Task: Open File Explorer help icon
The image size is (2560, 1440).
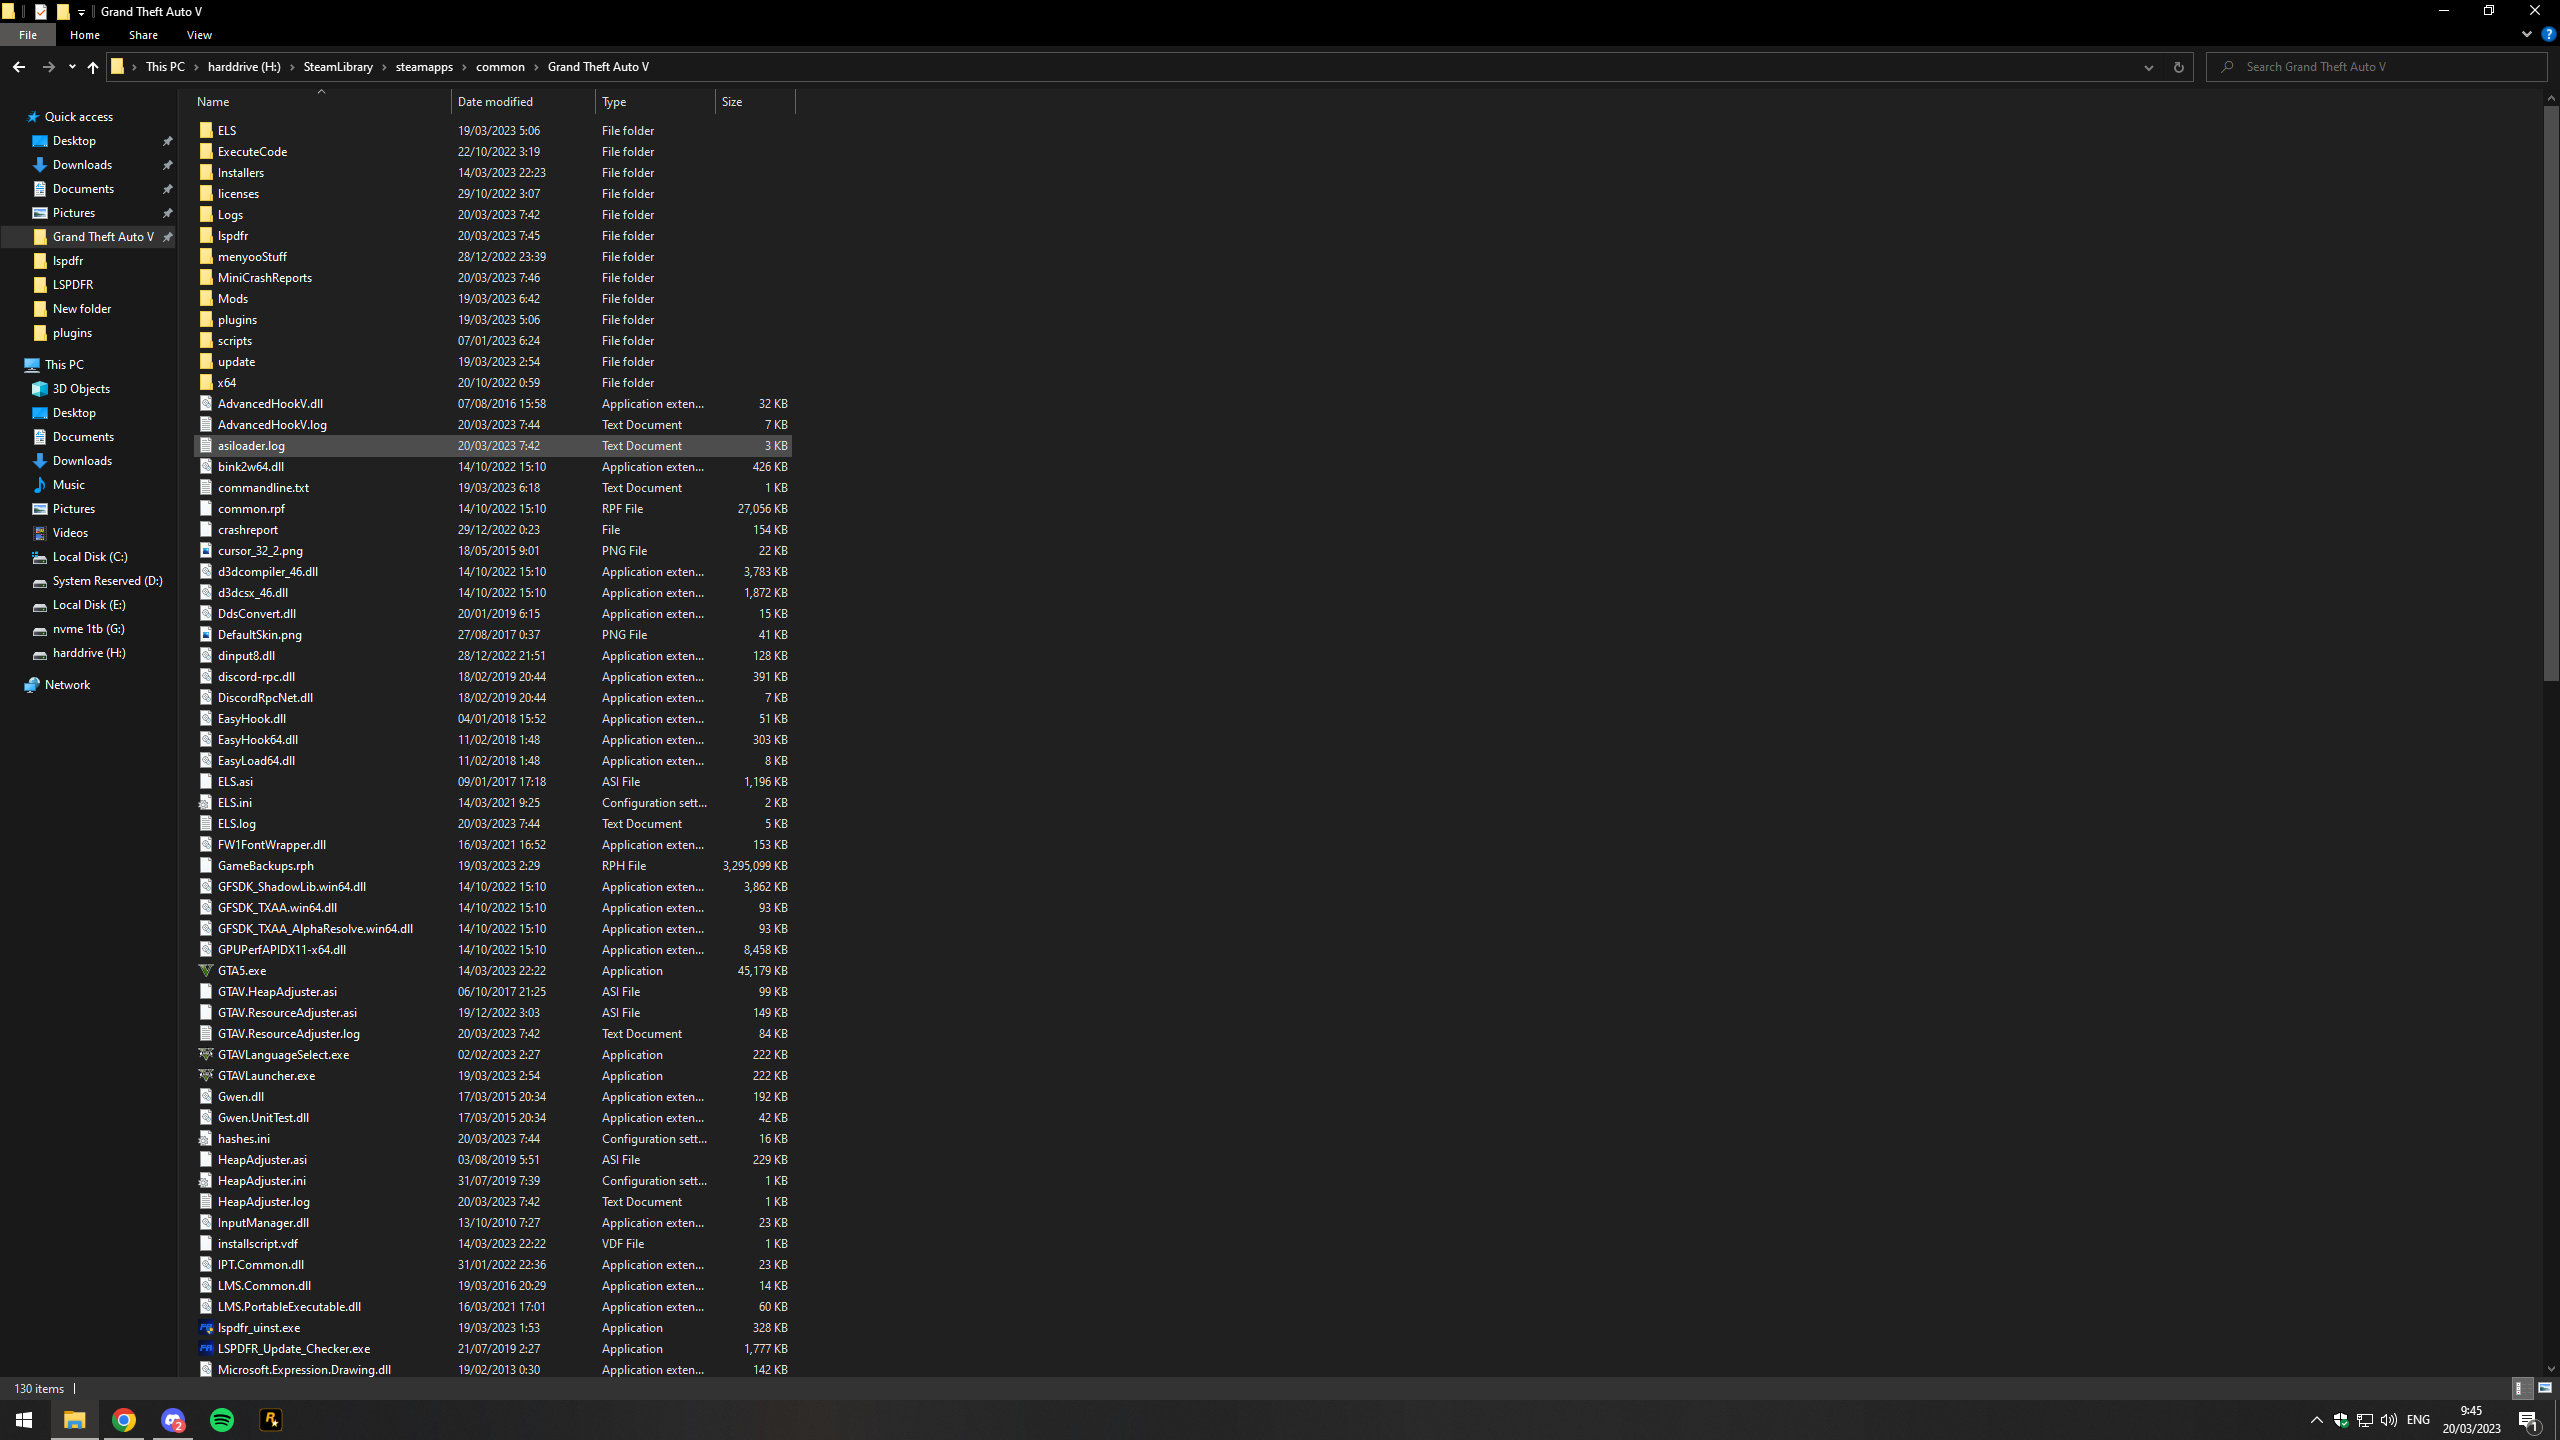Action: (x=2548, y=34)
